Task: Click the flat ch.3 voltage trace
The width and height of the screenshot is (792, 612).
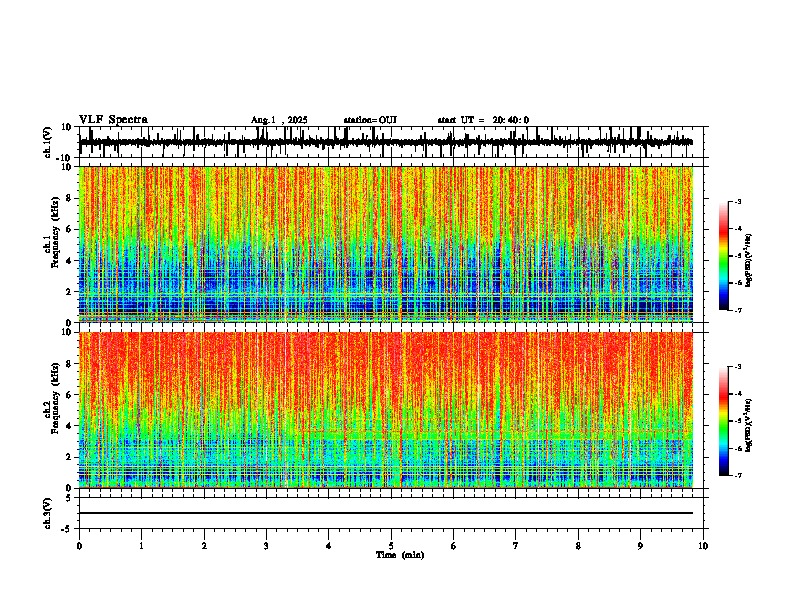Action: pyautogui.click(x=386, y=513)
